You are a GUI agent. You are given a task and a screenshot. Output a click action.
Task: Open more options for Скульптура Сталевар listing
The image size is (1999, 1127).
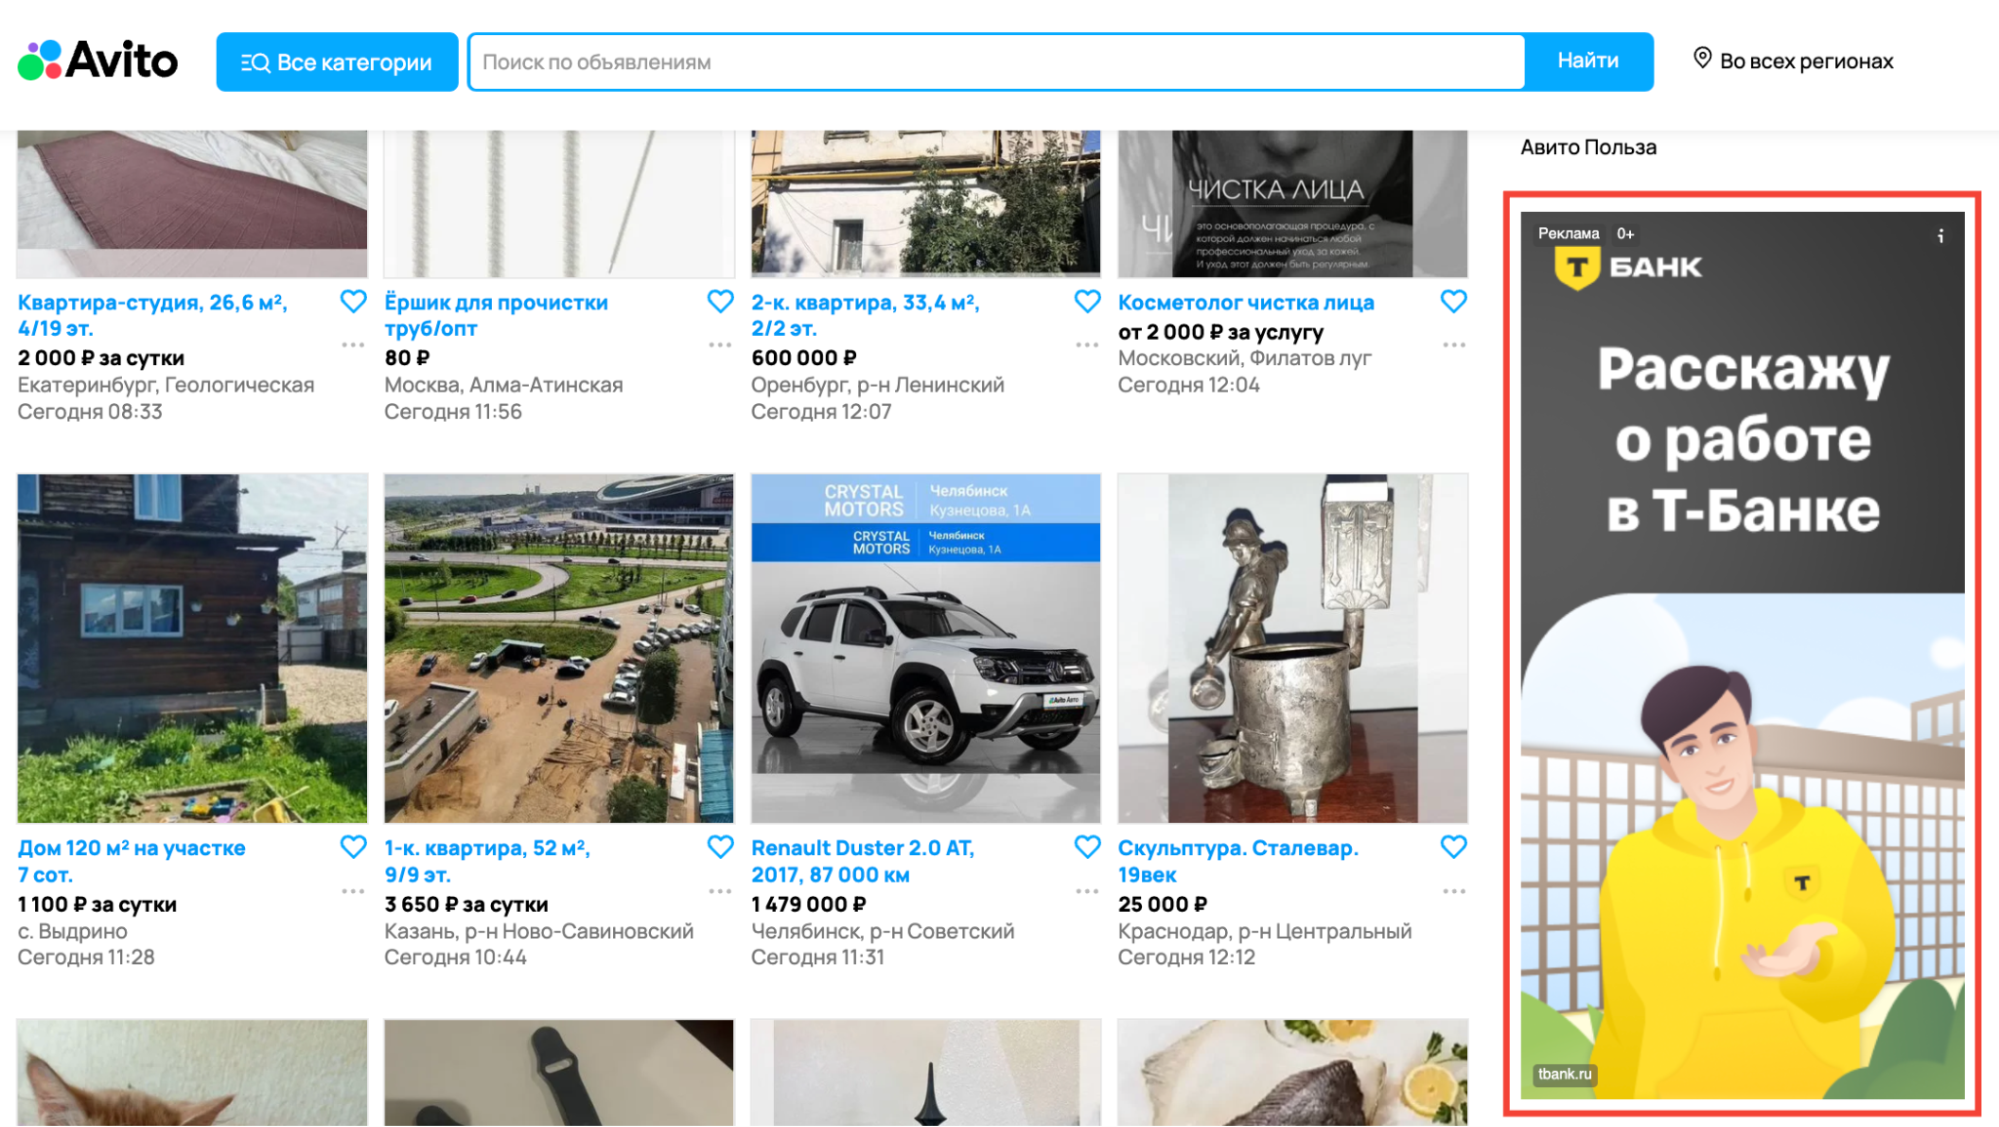(x=1454, y=891)
